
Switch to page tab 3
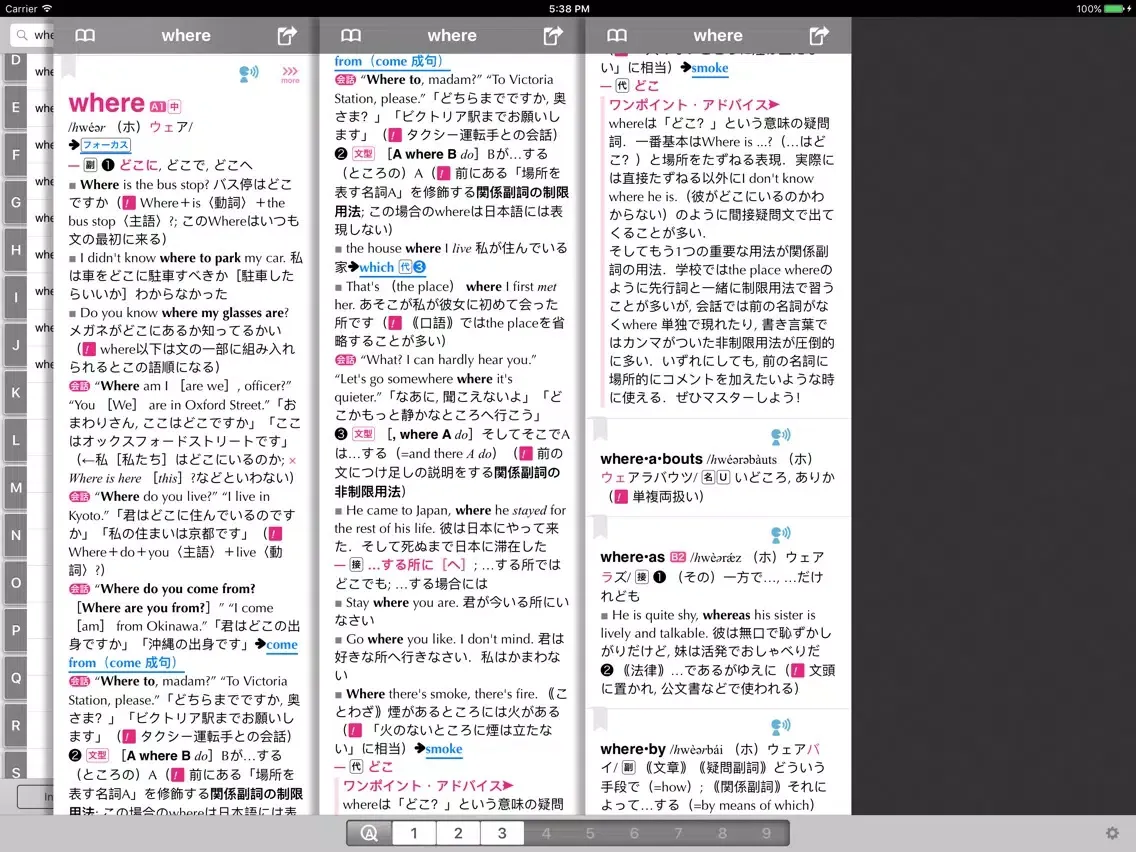tap(502, 833)
